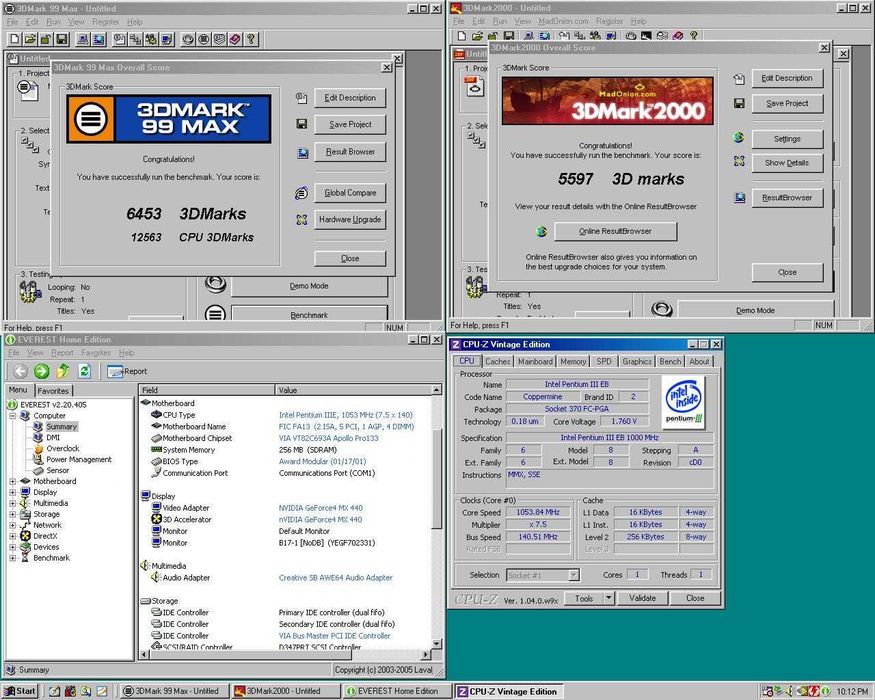Click icon beside Edit Description in 3DMark 99 dialog
This screenshot has height=700, width=875.
click(301, 98)
